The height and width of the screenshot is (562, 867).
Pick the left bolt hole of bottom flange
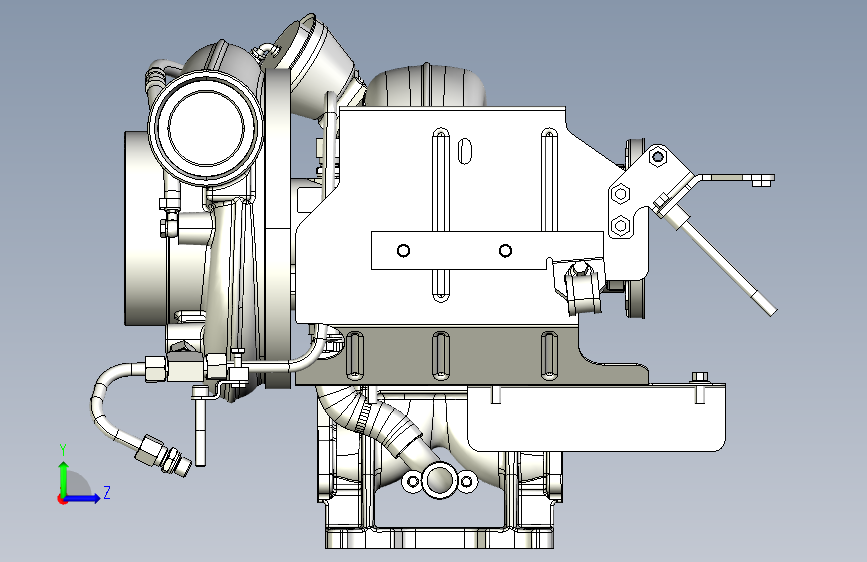[412, 482]
